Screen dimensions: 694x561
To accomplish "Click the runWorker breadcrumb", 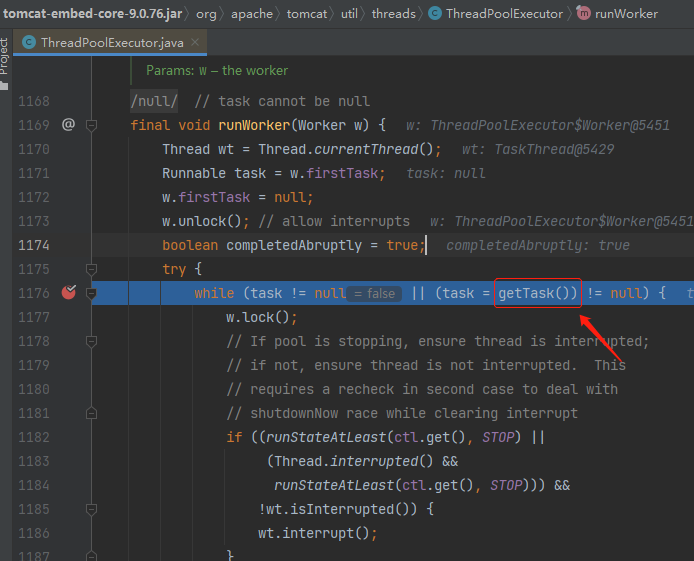I will click(x=626, y=14).
